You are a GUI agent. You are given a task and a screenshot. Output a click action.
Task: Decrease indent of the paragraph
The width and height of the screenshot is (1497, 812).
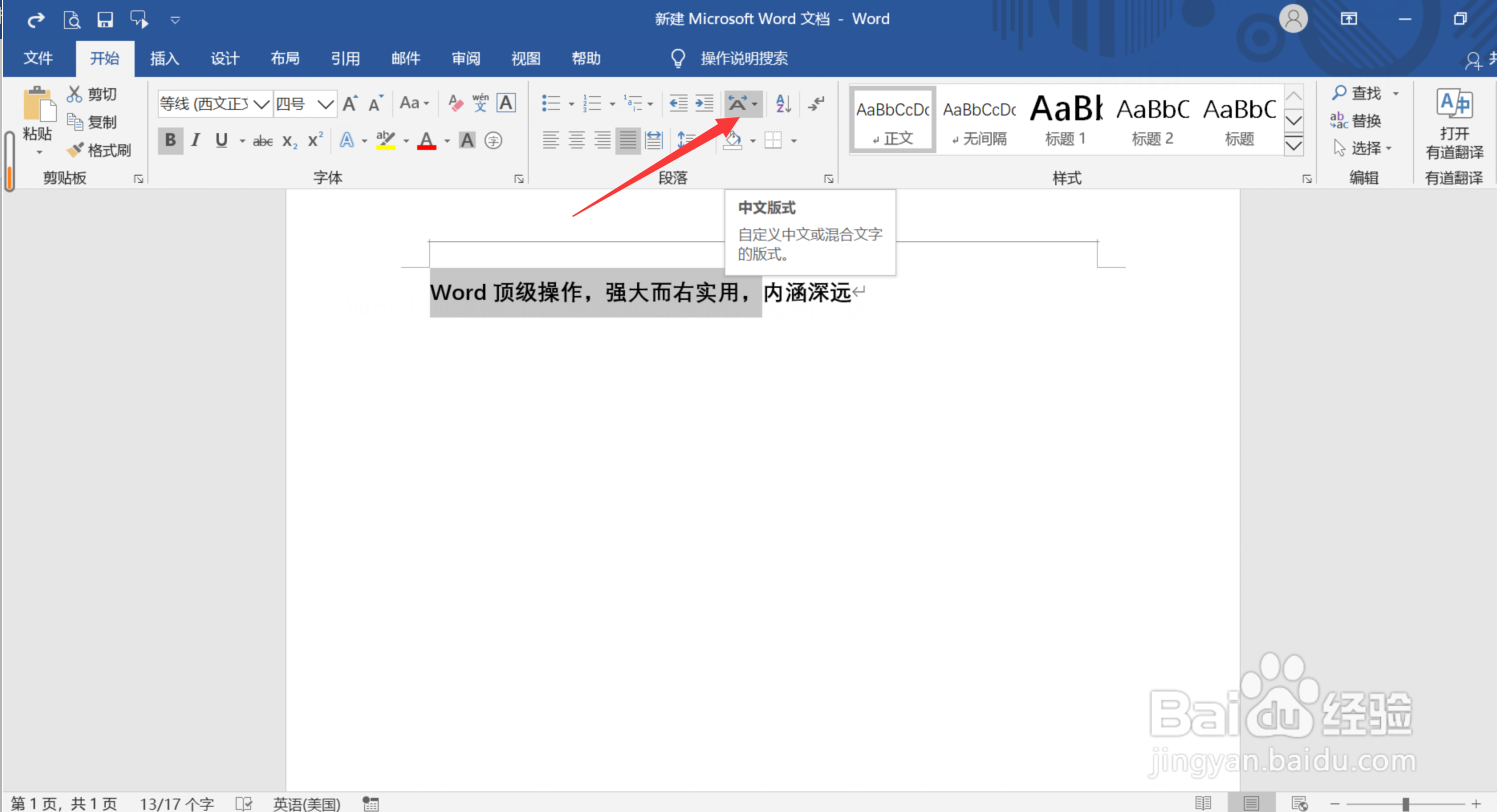coord(678,103)
